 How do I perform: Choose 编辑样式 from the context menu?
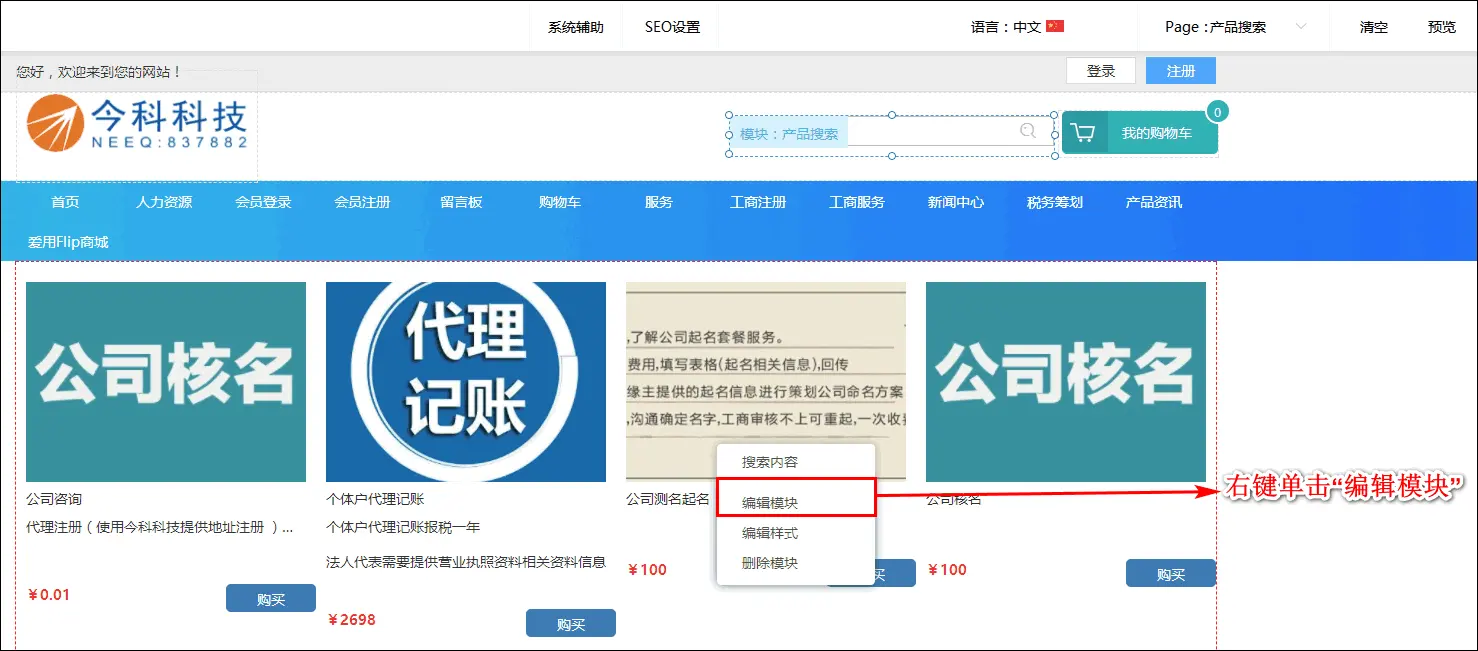pyautogui.click(x=770, y=533)
